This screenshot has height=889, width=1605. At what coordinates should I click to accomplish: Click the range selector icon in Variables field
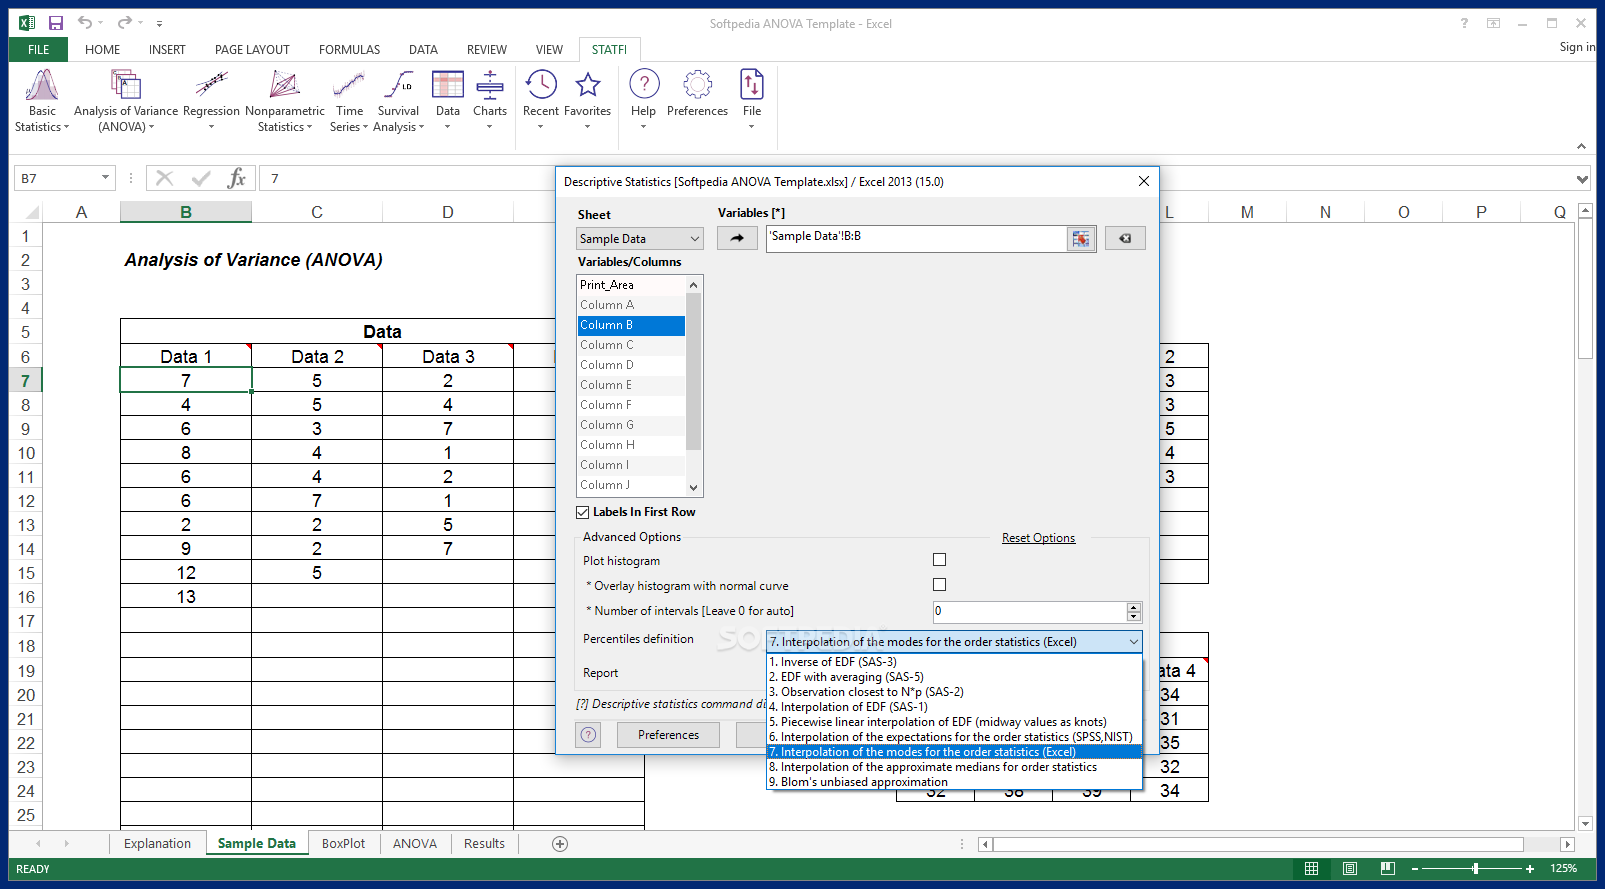(x=1081, y=238)
